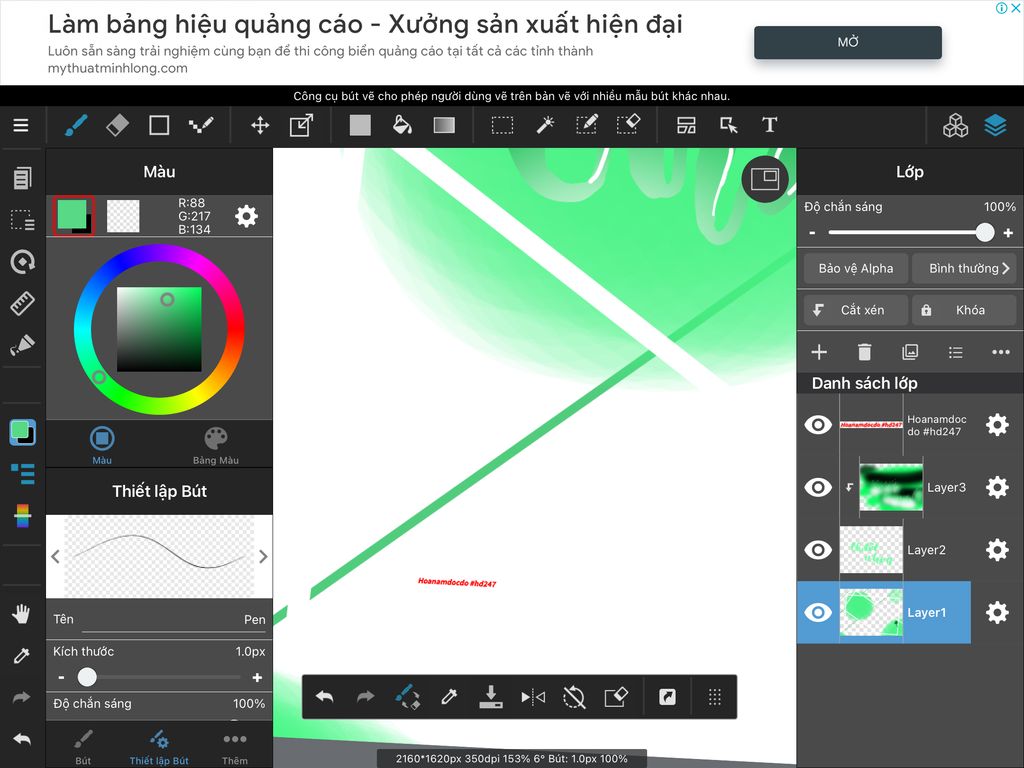Open Layer2 settings gear
Screen dimensions: 1024x768
(997, 550)
